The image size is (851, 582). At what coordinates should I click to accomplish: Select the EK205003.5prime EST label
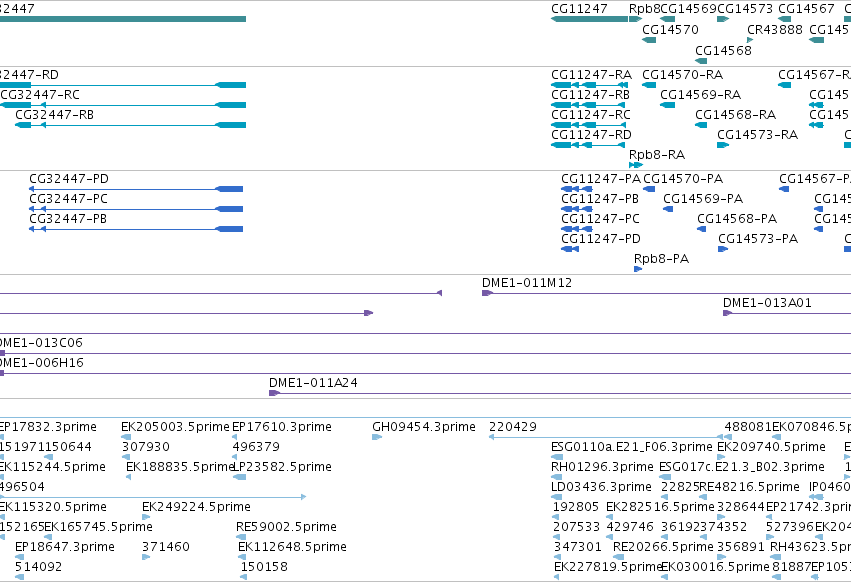[x=175, y=427]
